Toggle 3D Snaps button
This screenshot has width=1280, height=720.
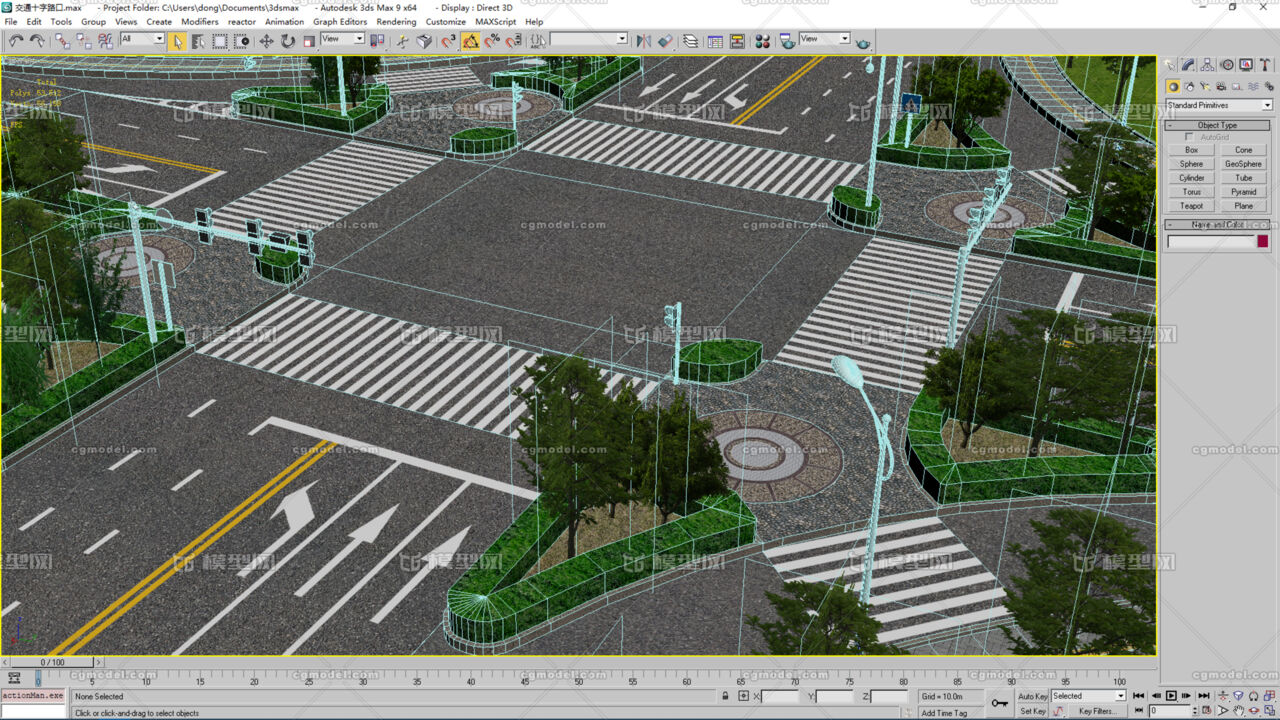449,41
